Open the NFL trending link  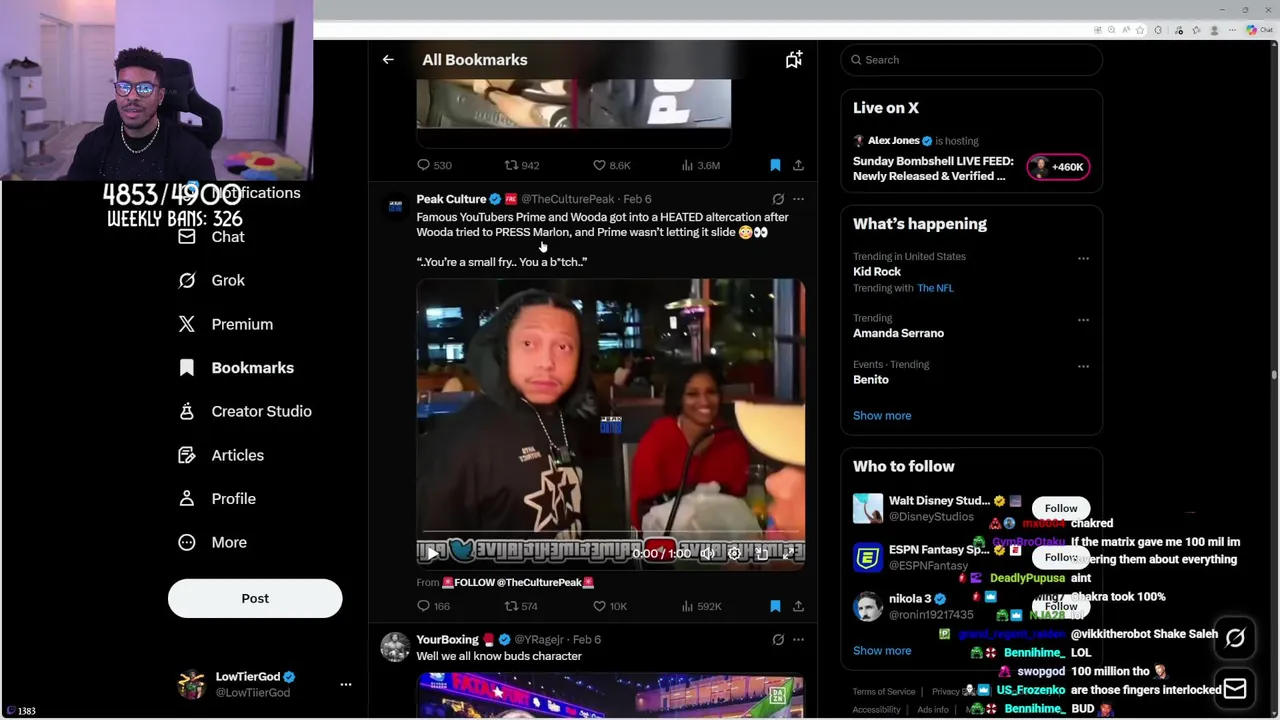click(x=935, y=288)
